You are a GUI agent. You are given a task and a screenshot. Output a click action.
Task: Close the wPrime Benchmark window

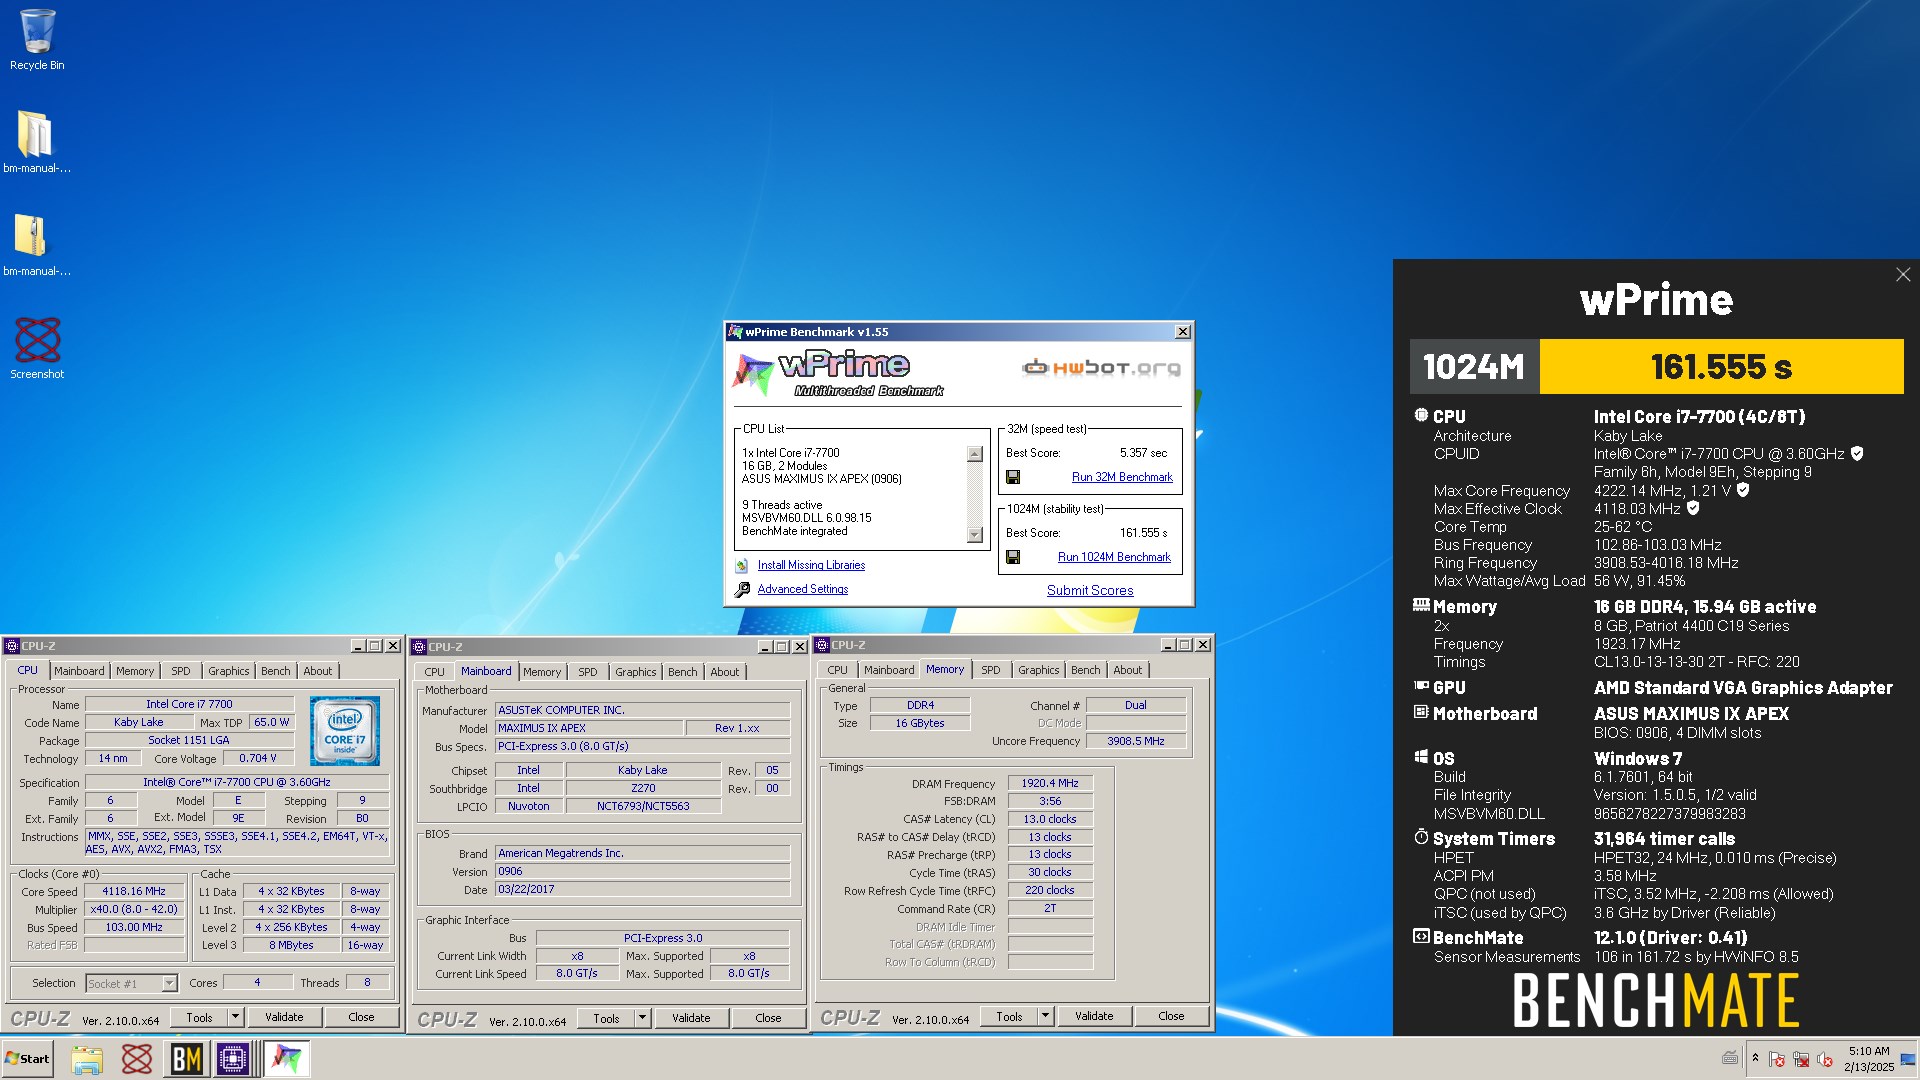1182,332
